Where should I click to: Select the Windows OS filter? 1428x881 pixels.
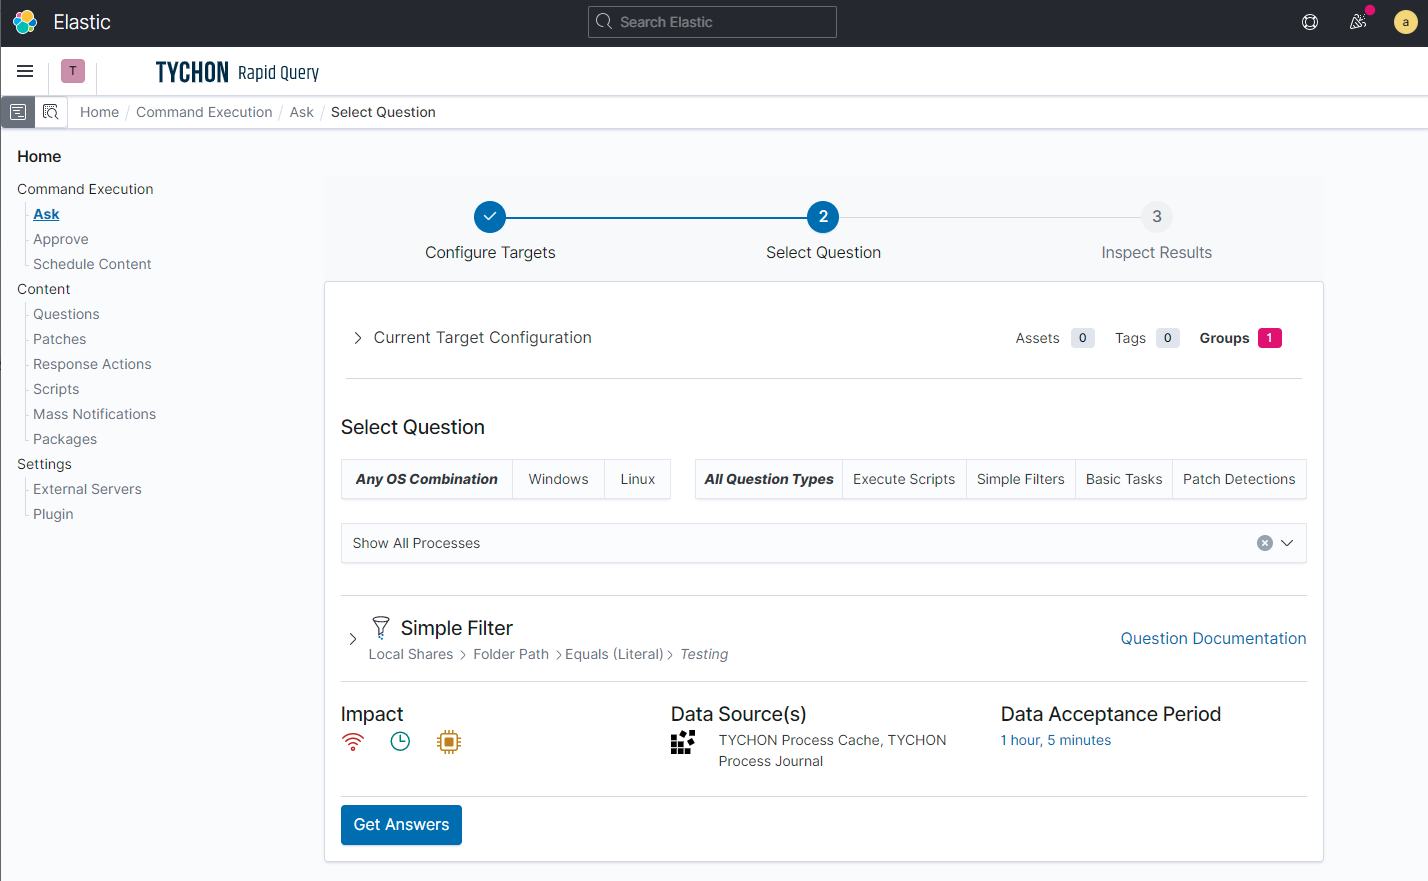point(558,479)
